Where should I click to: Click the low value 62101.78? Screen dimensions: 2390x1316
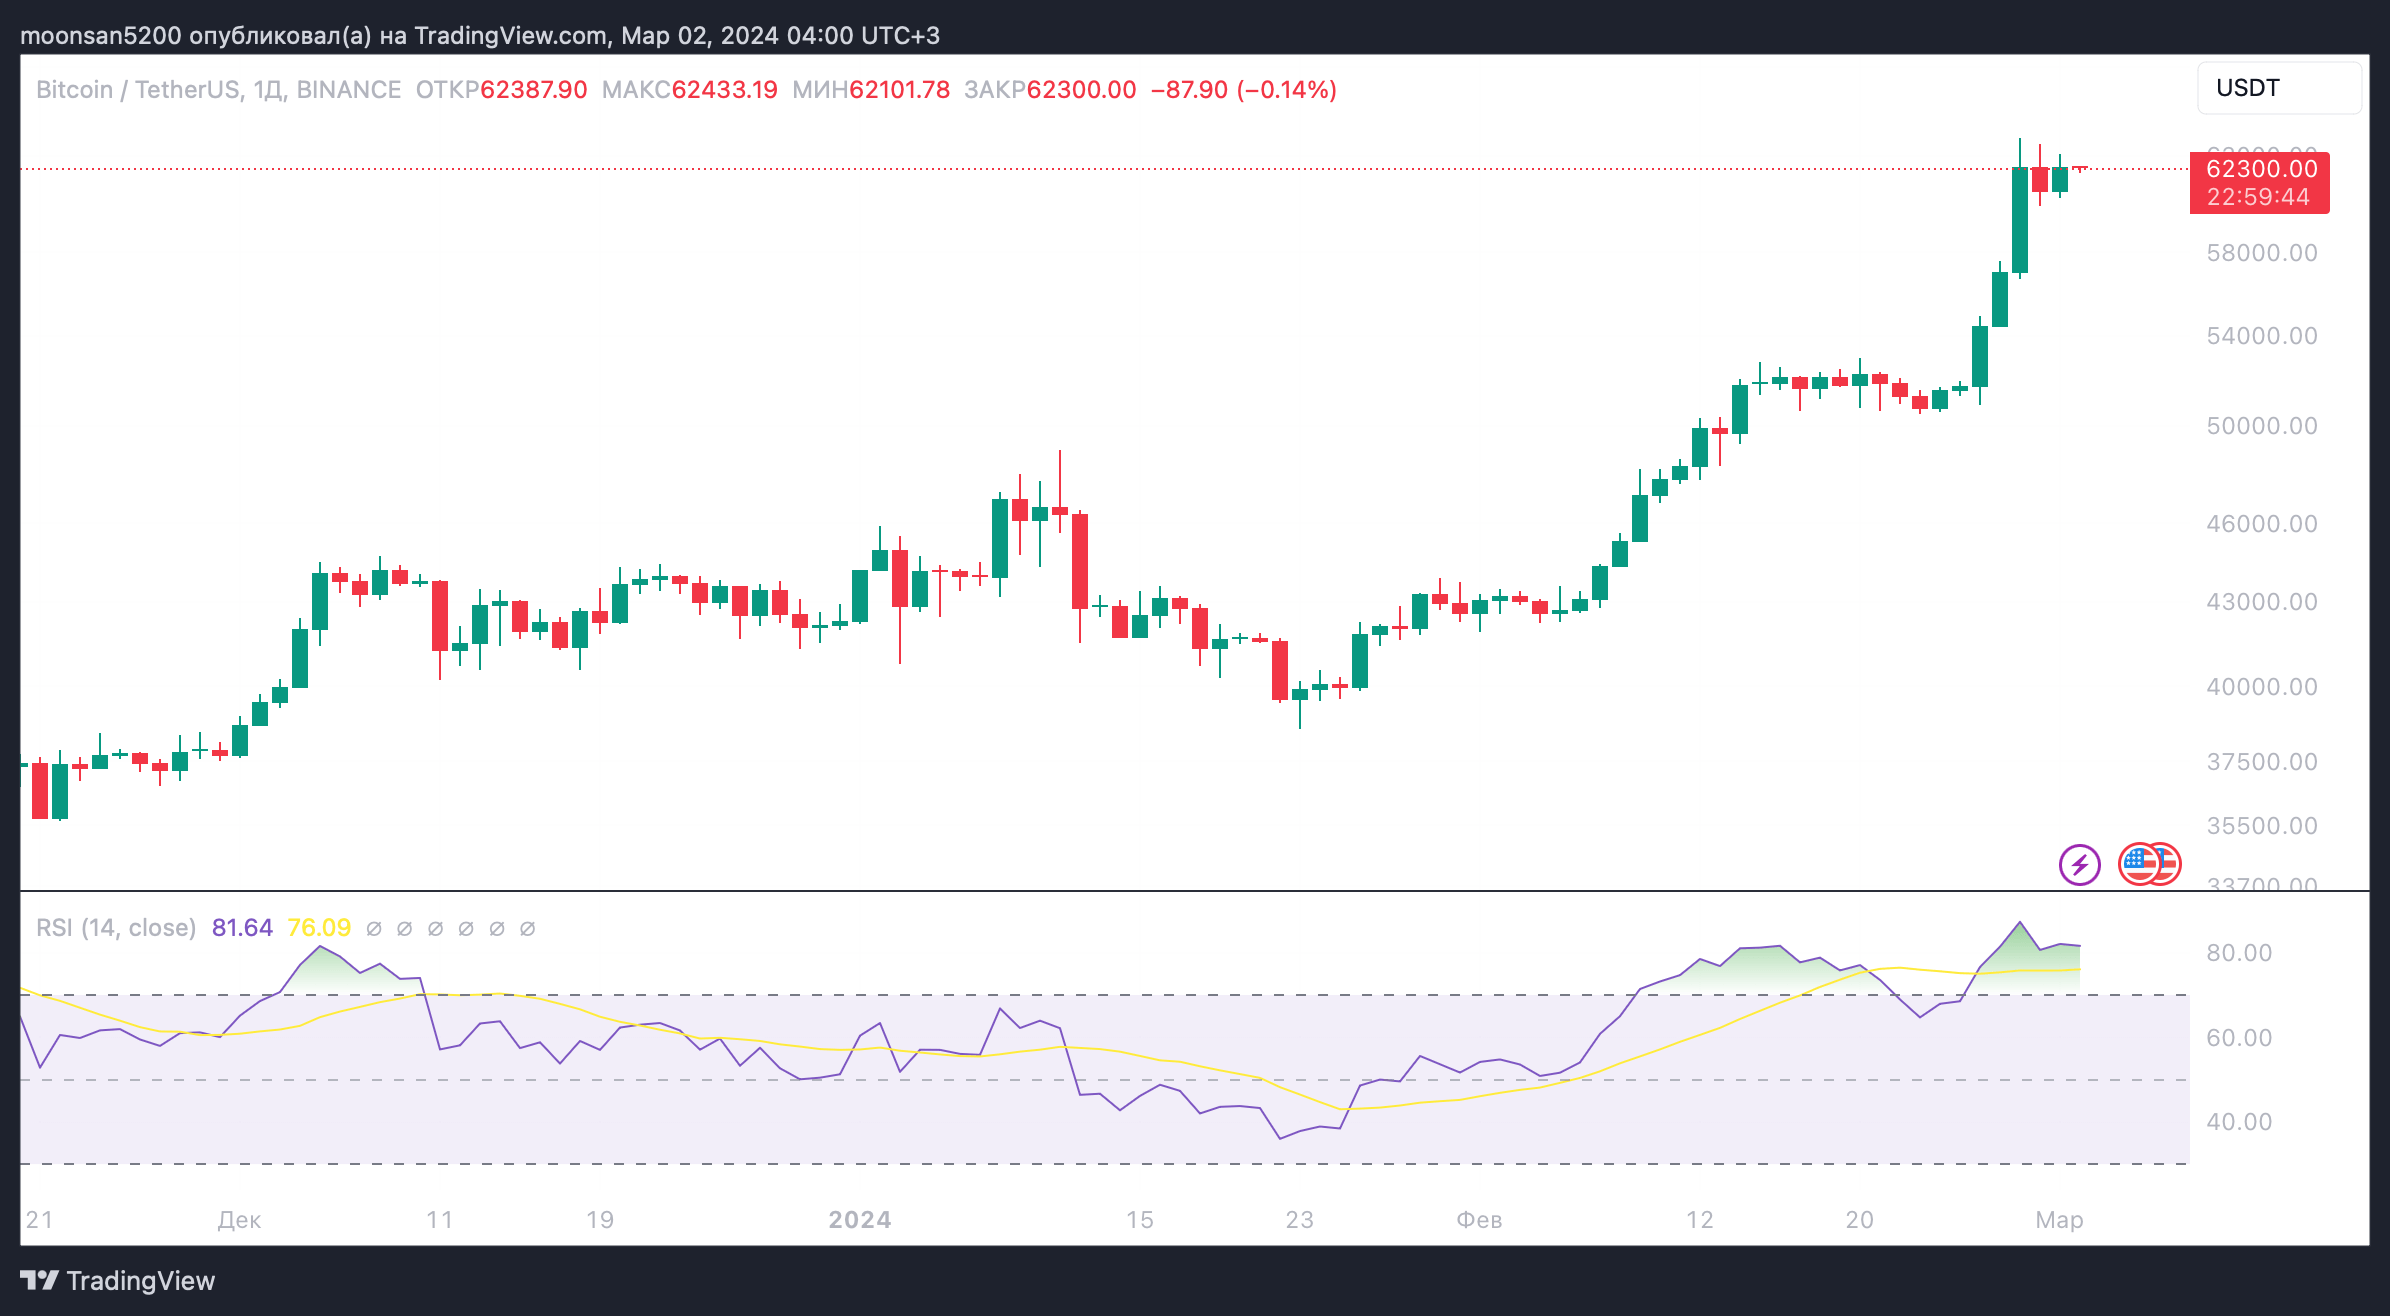[x=899, y=90]
